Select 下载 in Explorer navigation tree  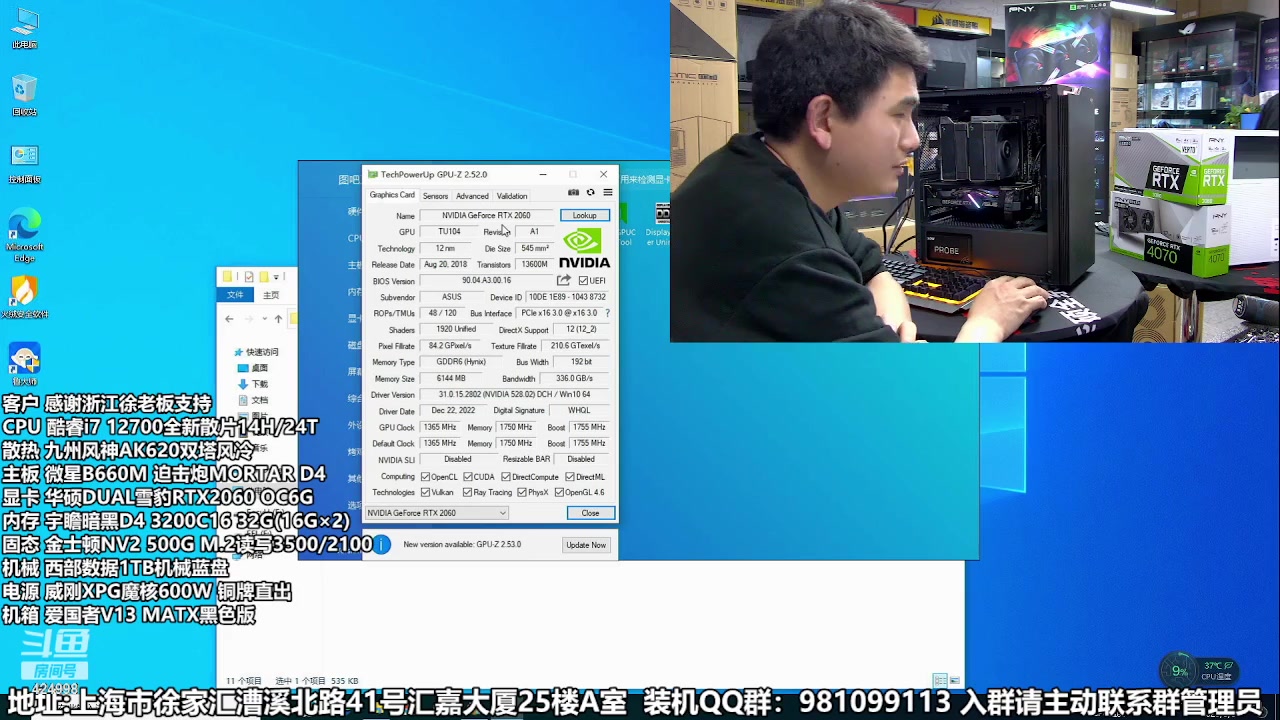[x=253, y=384]
